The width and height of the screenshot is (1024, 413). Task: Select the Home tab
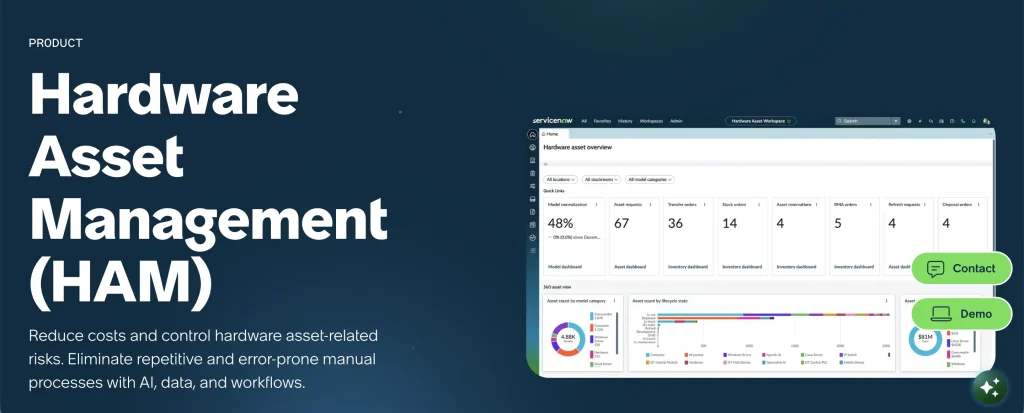pos(554,133)
